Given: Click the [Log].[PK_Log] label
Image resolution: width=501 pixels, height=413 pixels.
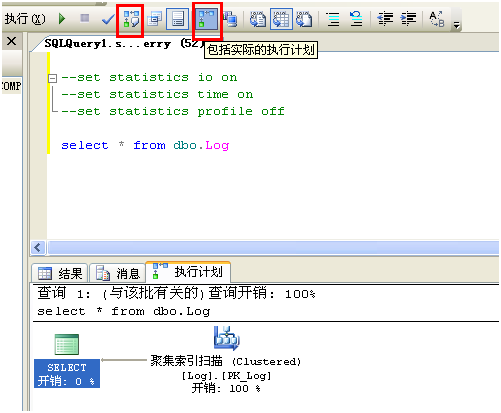Looking at the screenshot, I should click(x=226, y=376).
